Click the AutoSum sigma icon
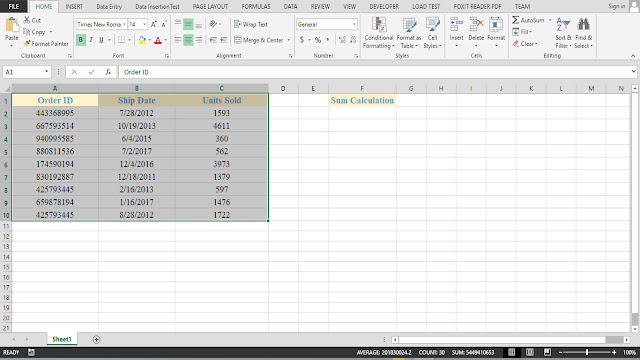This screenshot has height=360, width=640. click(516, 20)
